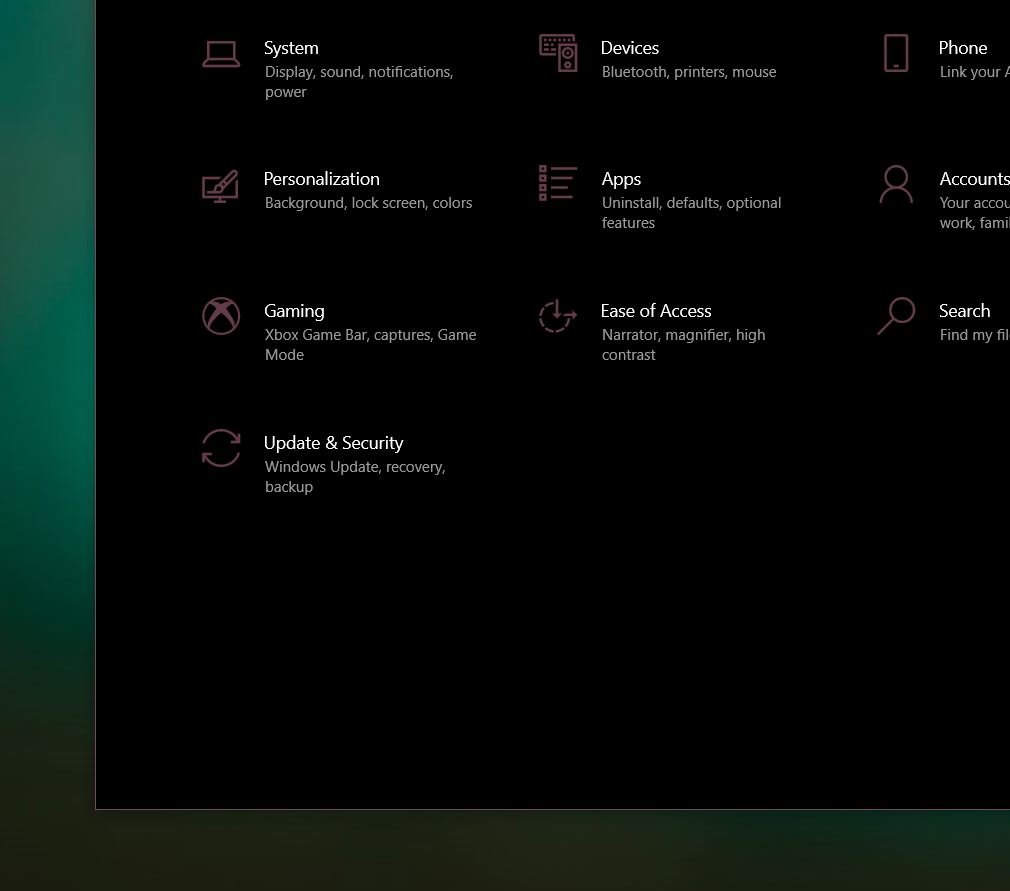Image resolution: width=1010 pixels, height=891 pixels.
Task: Open the System laptop icon
Action: pos(221,54)
